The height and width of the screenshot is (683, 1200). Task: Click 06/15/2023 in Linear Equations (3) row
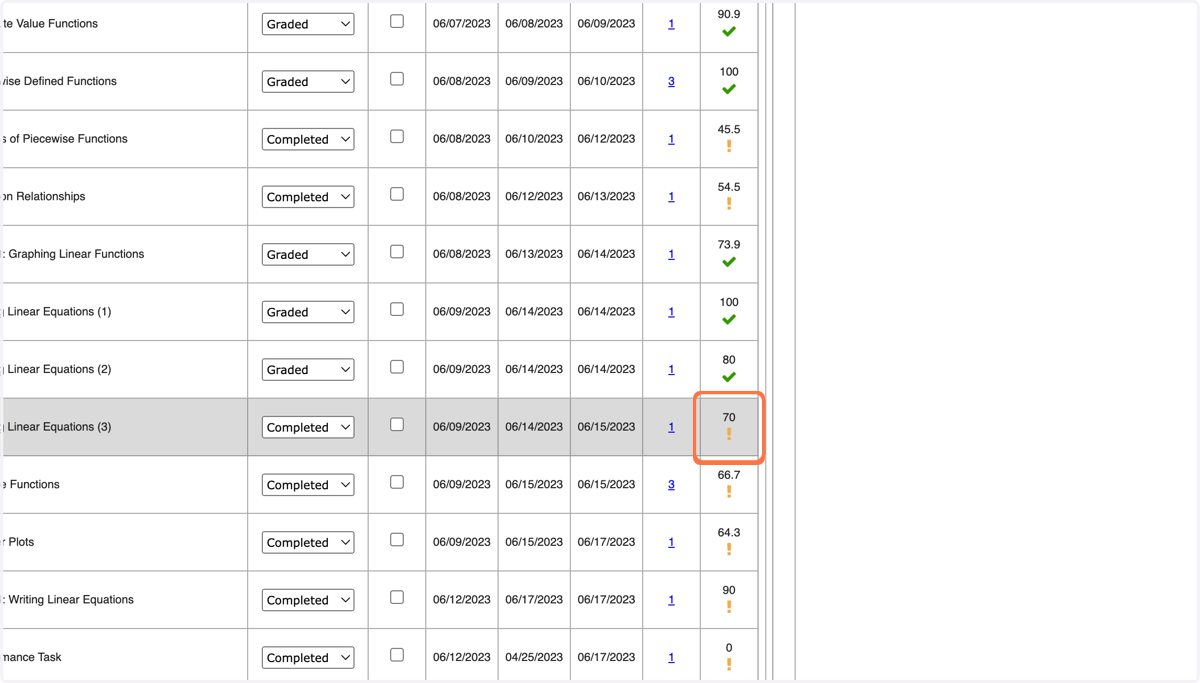tap(606, 427)
